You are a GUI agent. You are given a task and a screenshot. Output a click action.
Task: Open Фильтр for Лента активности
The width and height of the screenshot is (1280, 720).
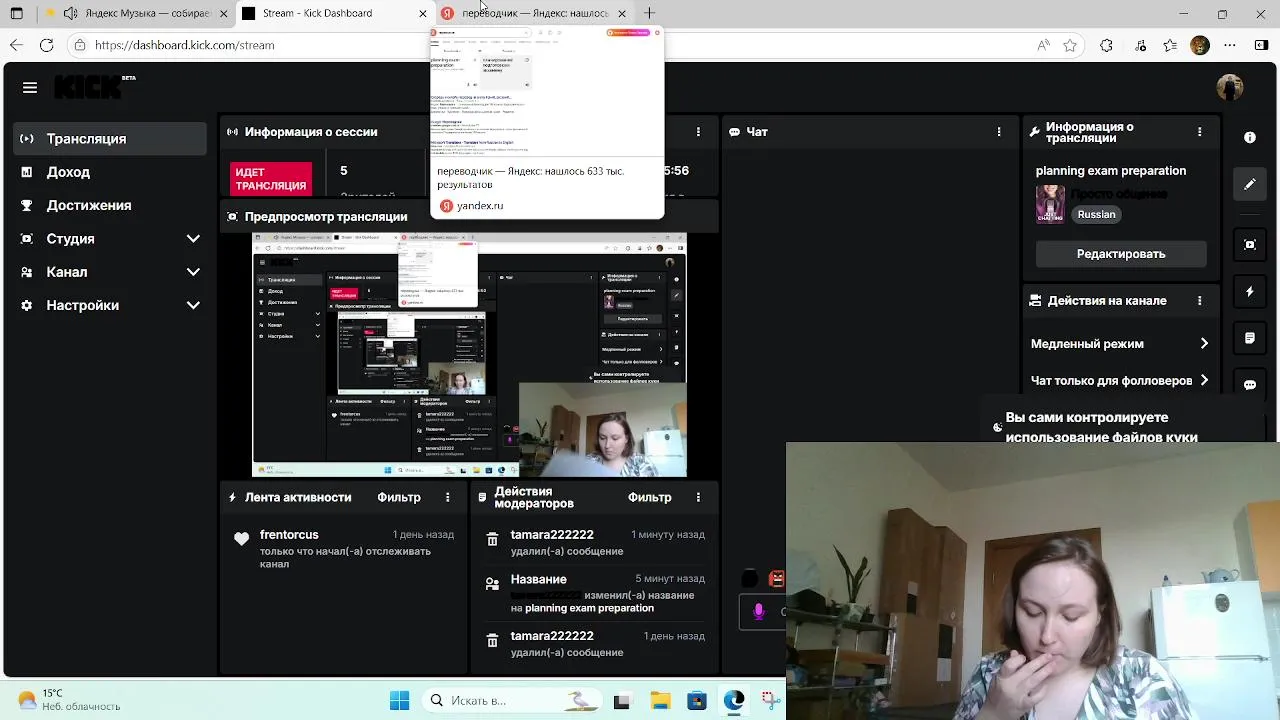click(399, 497)
